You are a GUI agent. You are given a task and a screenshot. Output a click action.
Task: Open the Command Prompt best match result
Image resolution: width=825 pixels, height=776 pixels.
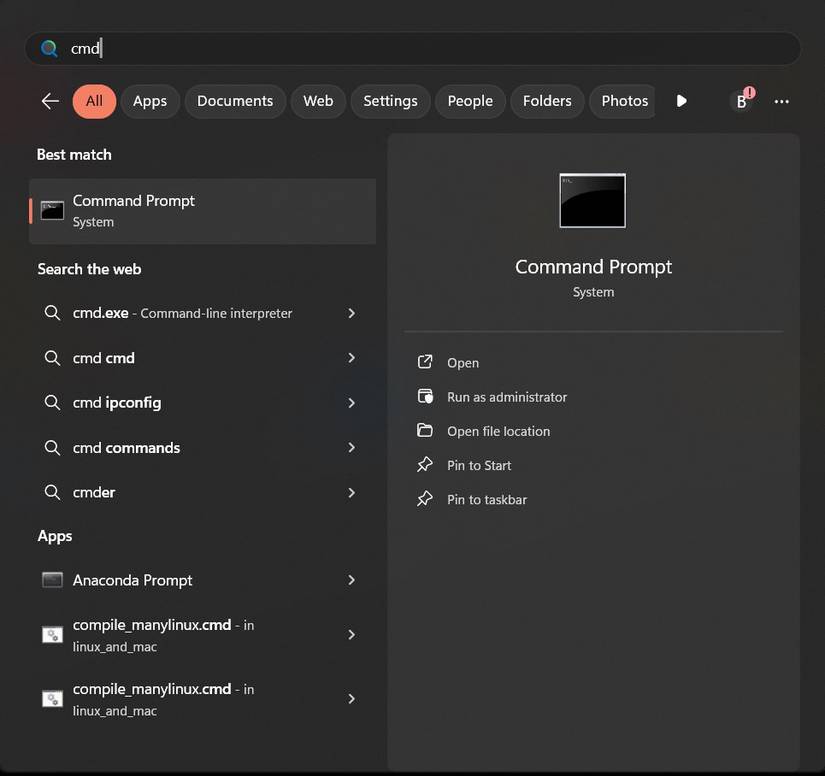[x=203, y=211]
